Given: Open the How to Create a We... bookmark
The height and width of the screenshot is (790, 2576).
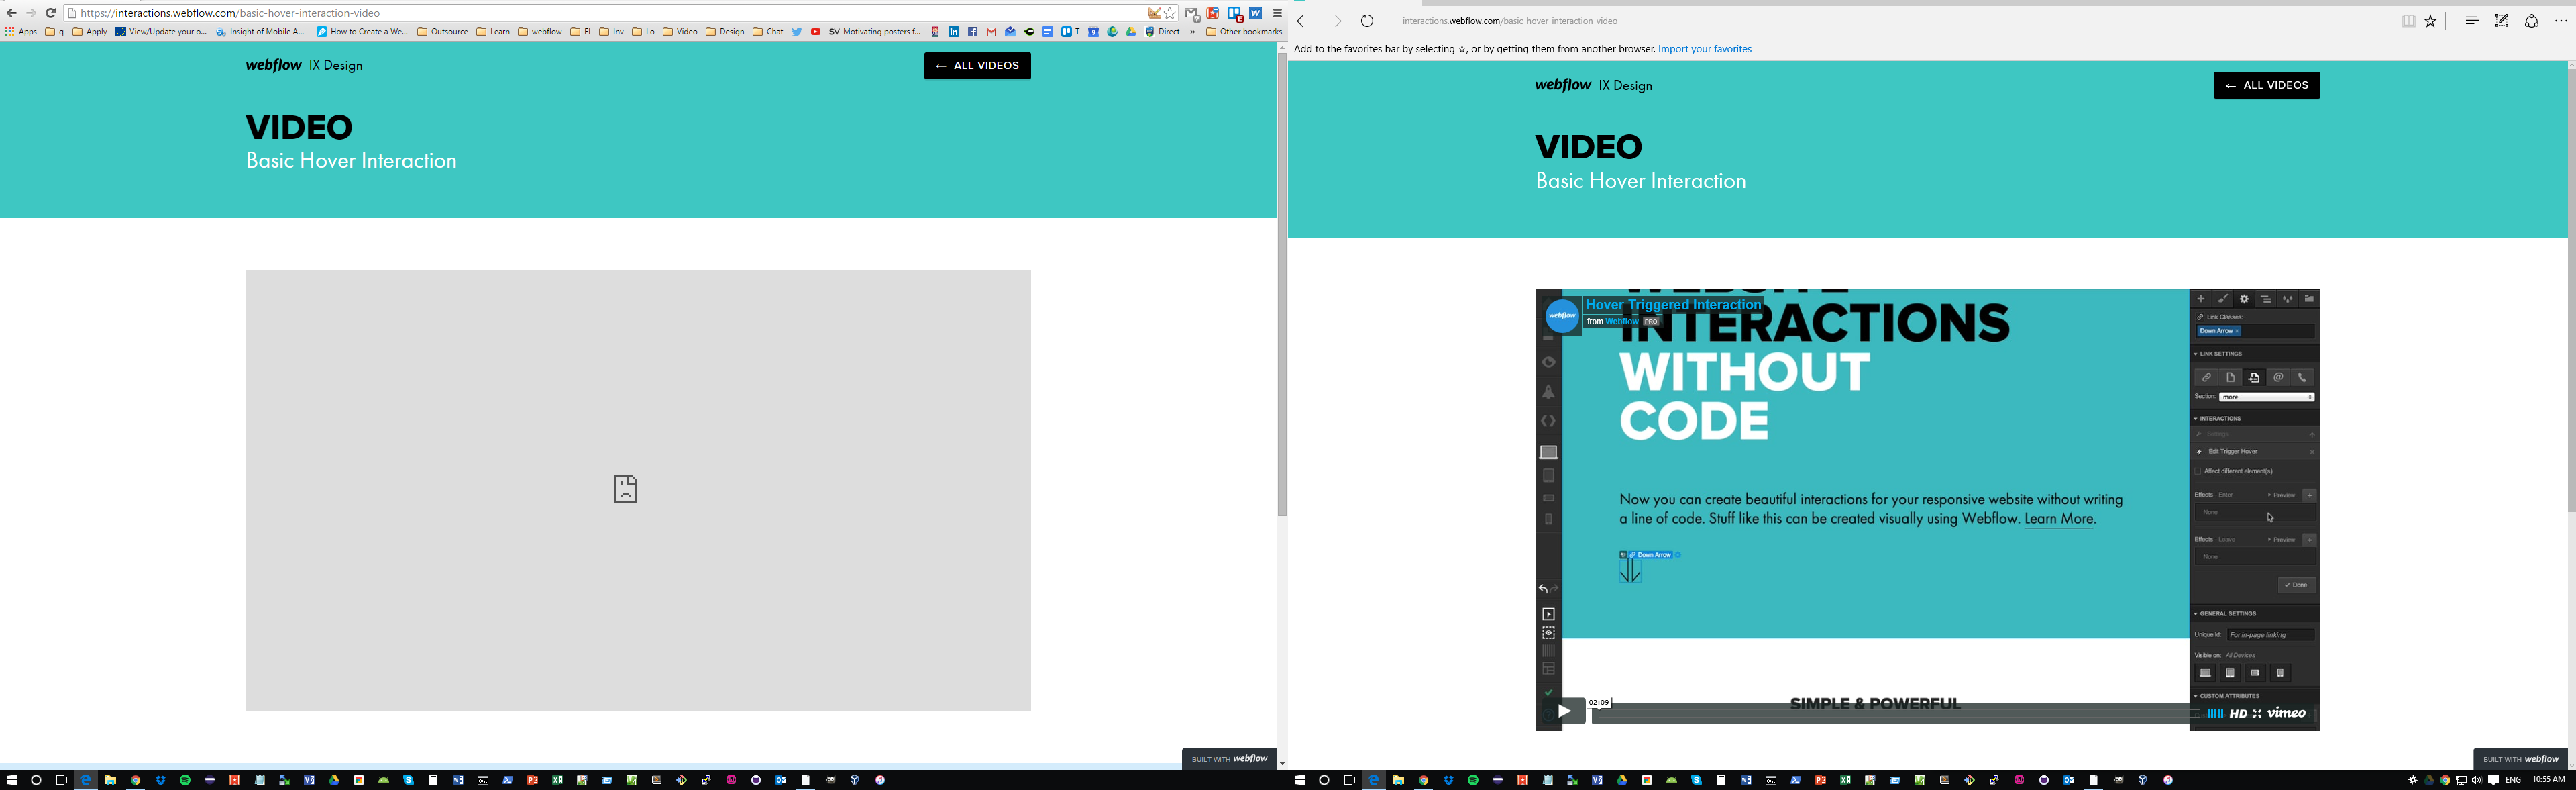Looking at the screenshot, I should coord(362,32).
